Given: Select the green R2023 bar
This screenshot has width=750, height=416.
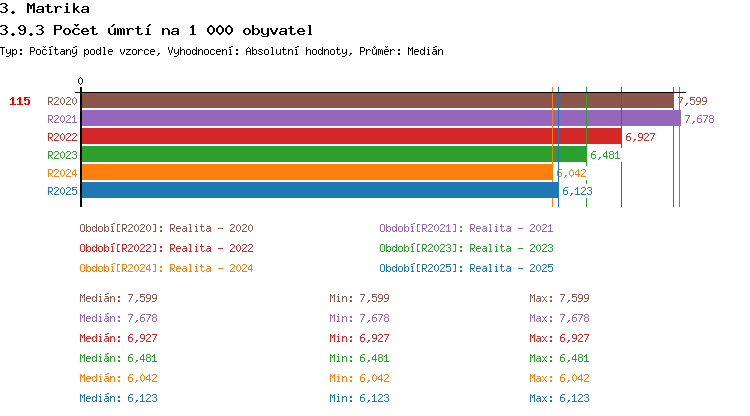Looking at the screenshot, I should 333,155.
